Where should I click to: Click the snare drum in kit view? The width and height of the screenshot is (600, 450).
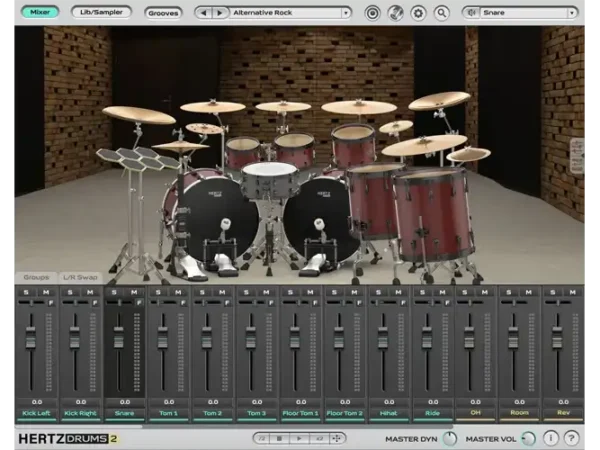[271, 180]
